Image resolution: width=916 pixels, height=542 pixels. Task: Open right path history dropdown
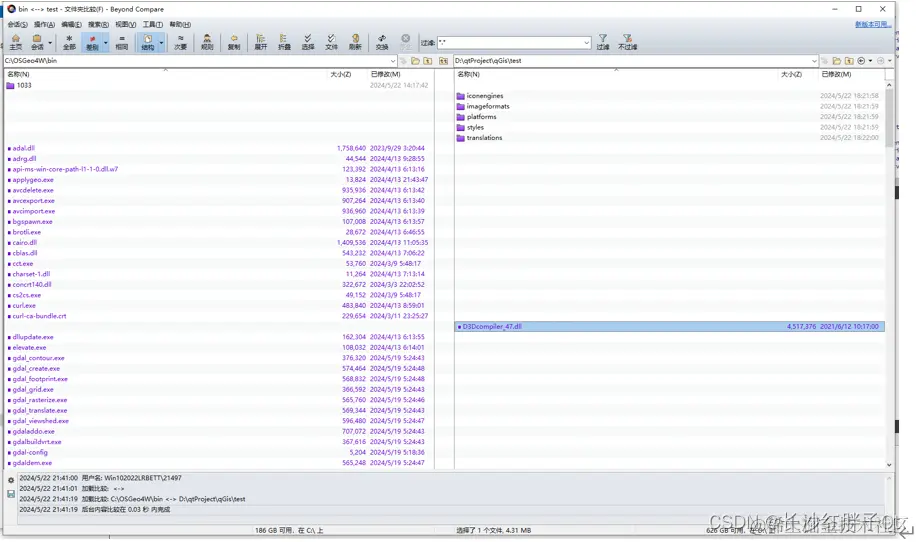pyautogui.click(x=814, y=61)
